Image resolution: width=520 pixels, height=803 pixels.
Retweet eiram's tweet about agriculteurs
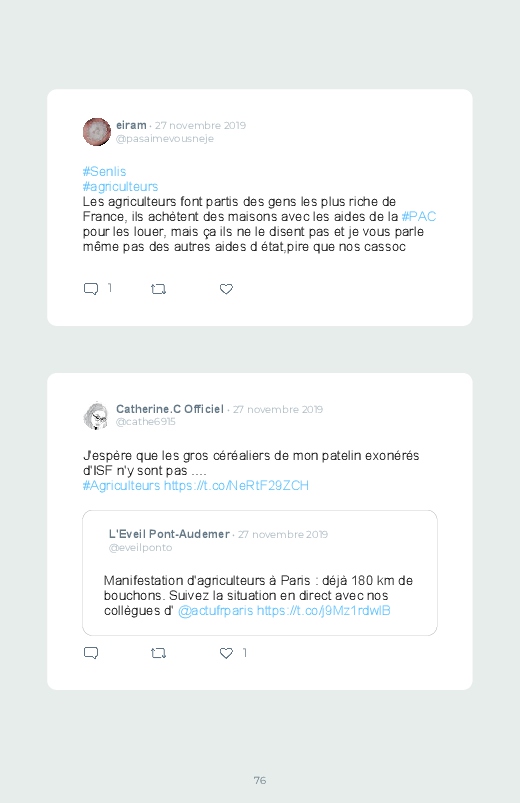158,289
